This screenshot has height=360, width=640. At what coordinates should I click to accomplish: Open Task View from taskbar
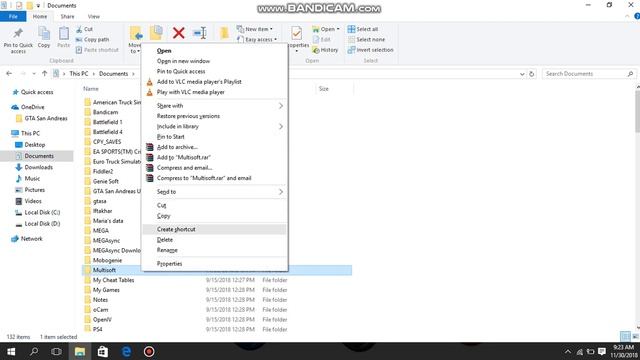pos(56,351)
